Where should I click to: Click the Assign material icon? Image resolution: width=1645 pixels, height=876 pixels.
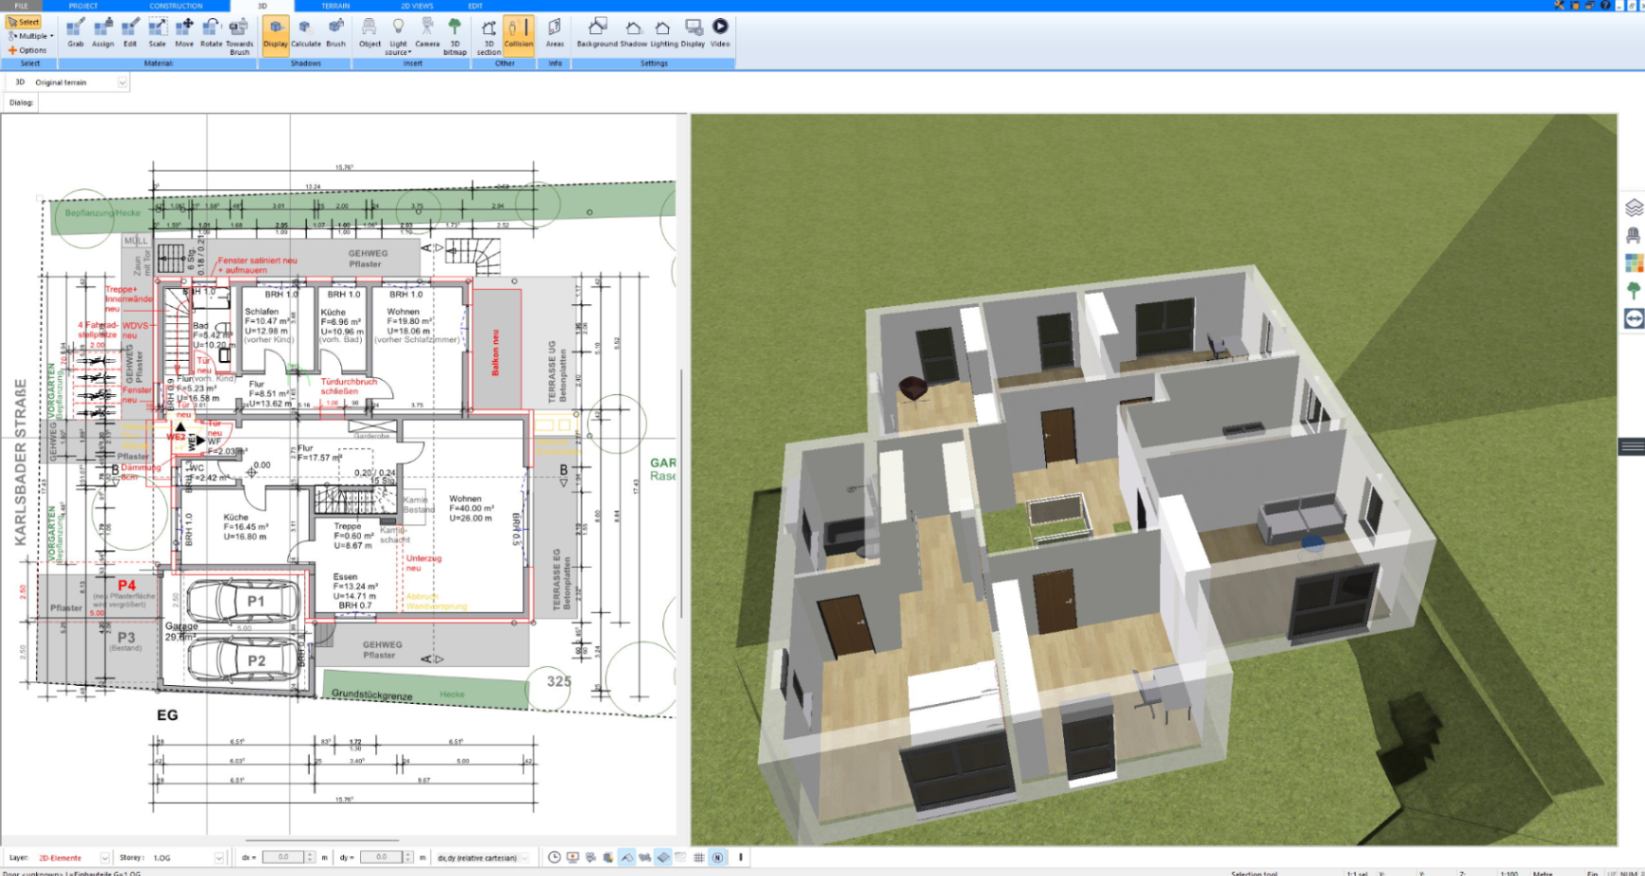103,32
